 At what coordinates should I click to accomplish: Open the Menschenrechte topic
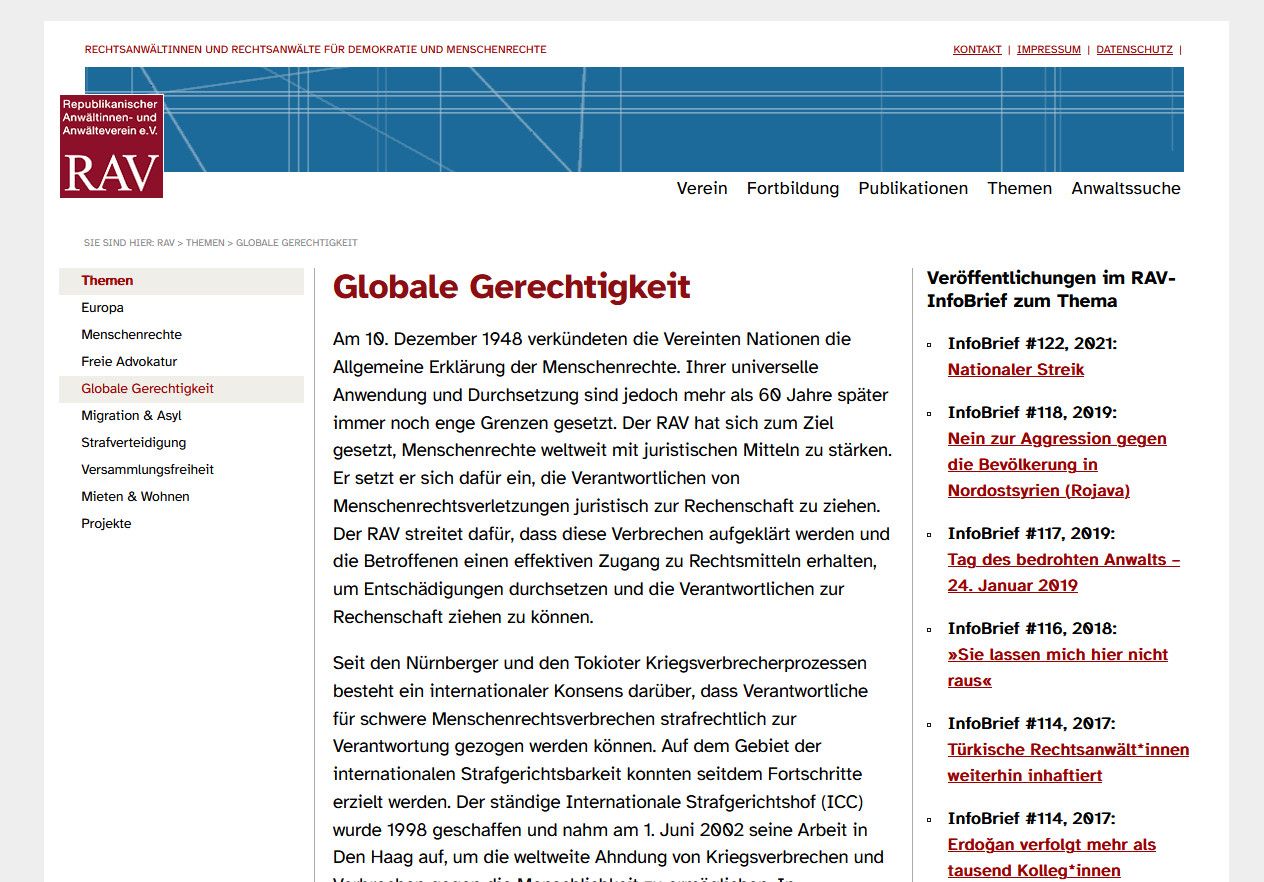pos(131,334)
